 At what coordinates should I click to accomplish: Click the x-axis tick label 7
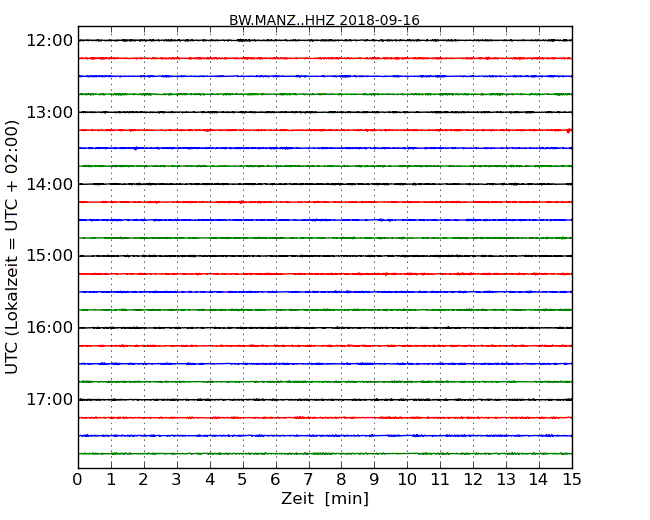(x=308, y=480)
